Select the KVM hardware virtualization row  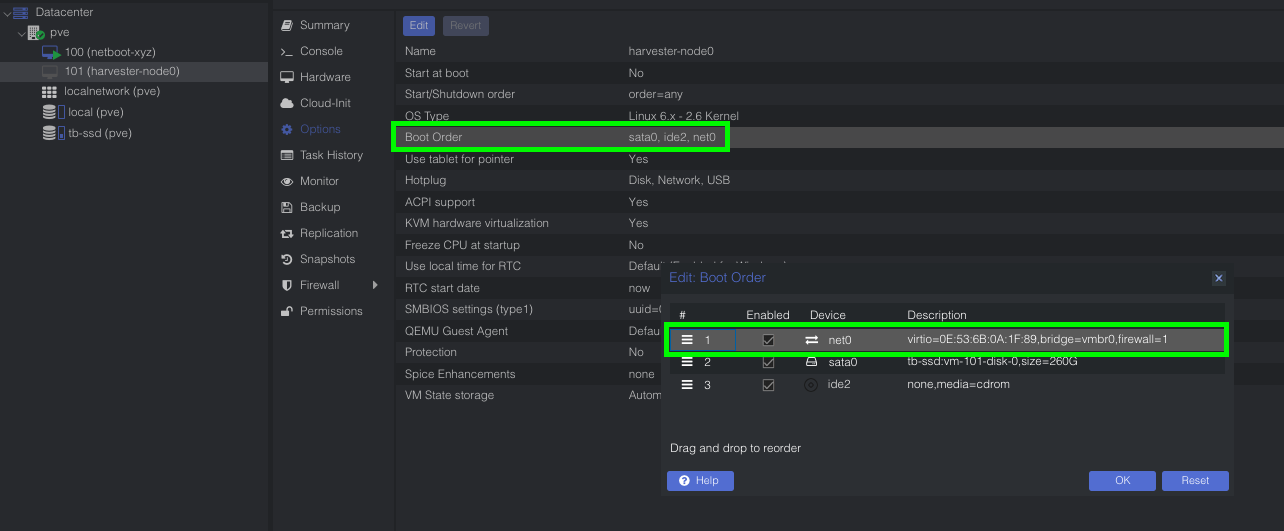click(840, 223)
